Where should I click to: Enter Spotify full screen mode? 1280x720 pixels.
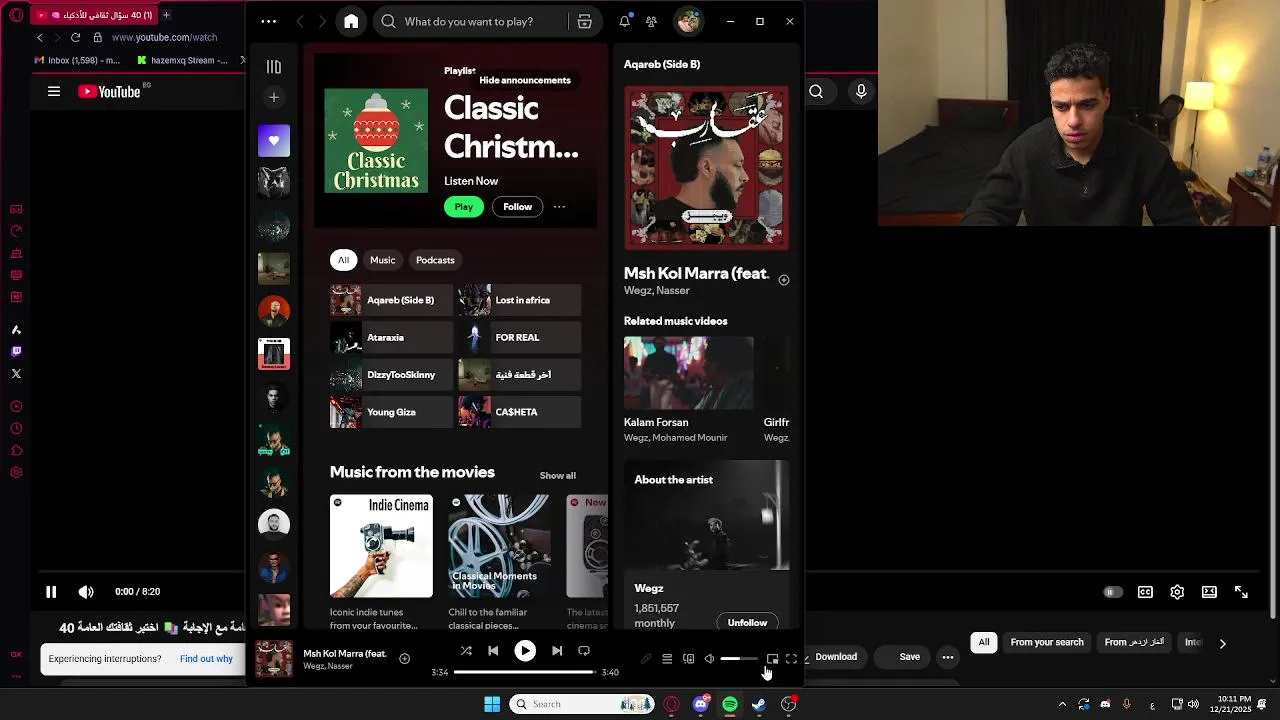(791, 659)
